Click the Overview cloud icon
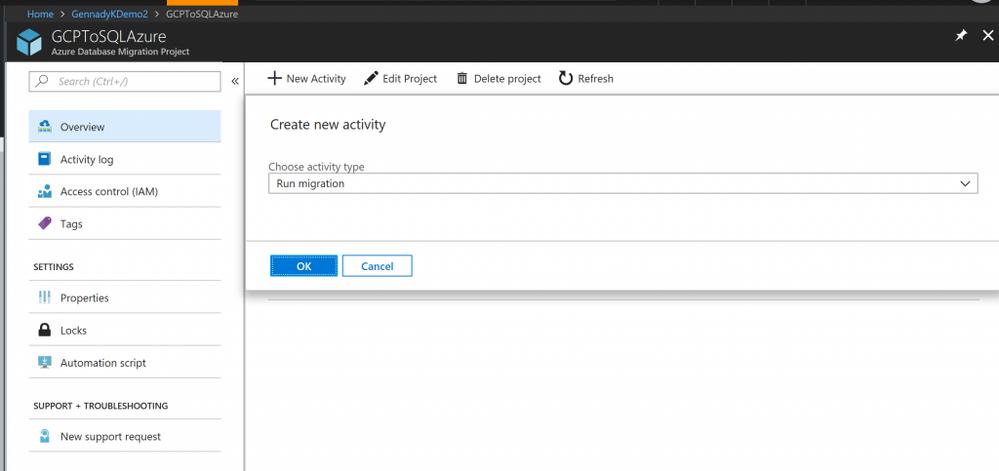 [45, 126]
